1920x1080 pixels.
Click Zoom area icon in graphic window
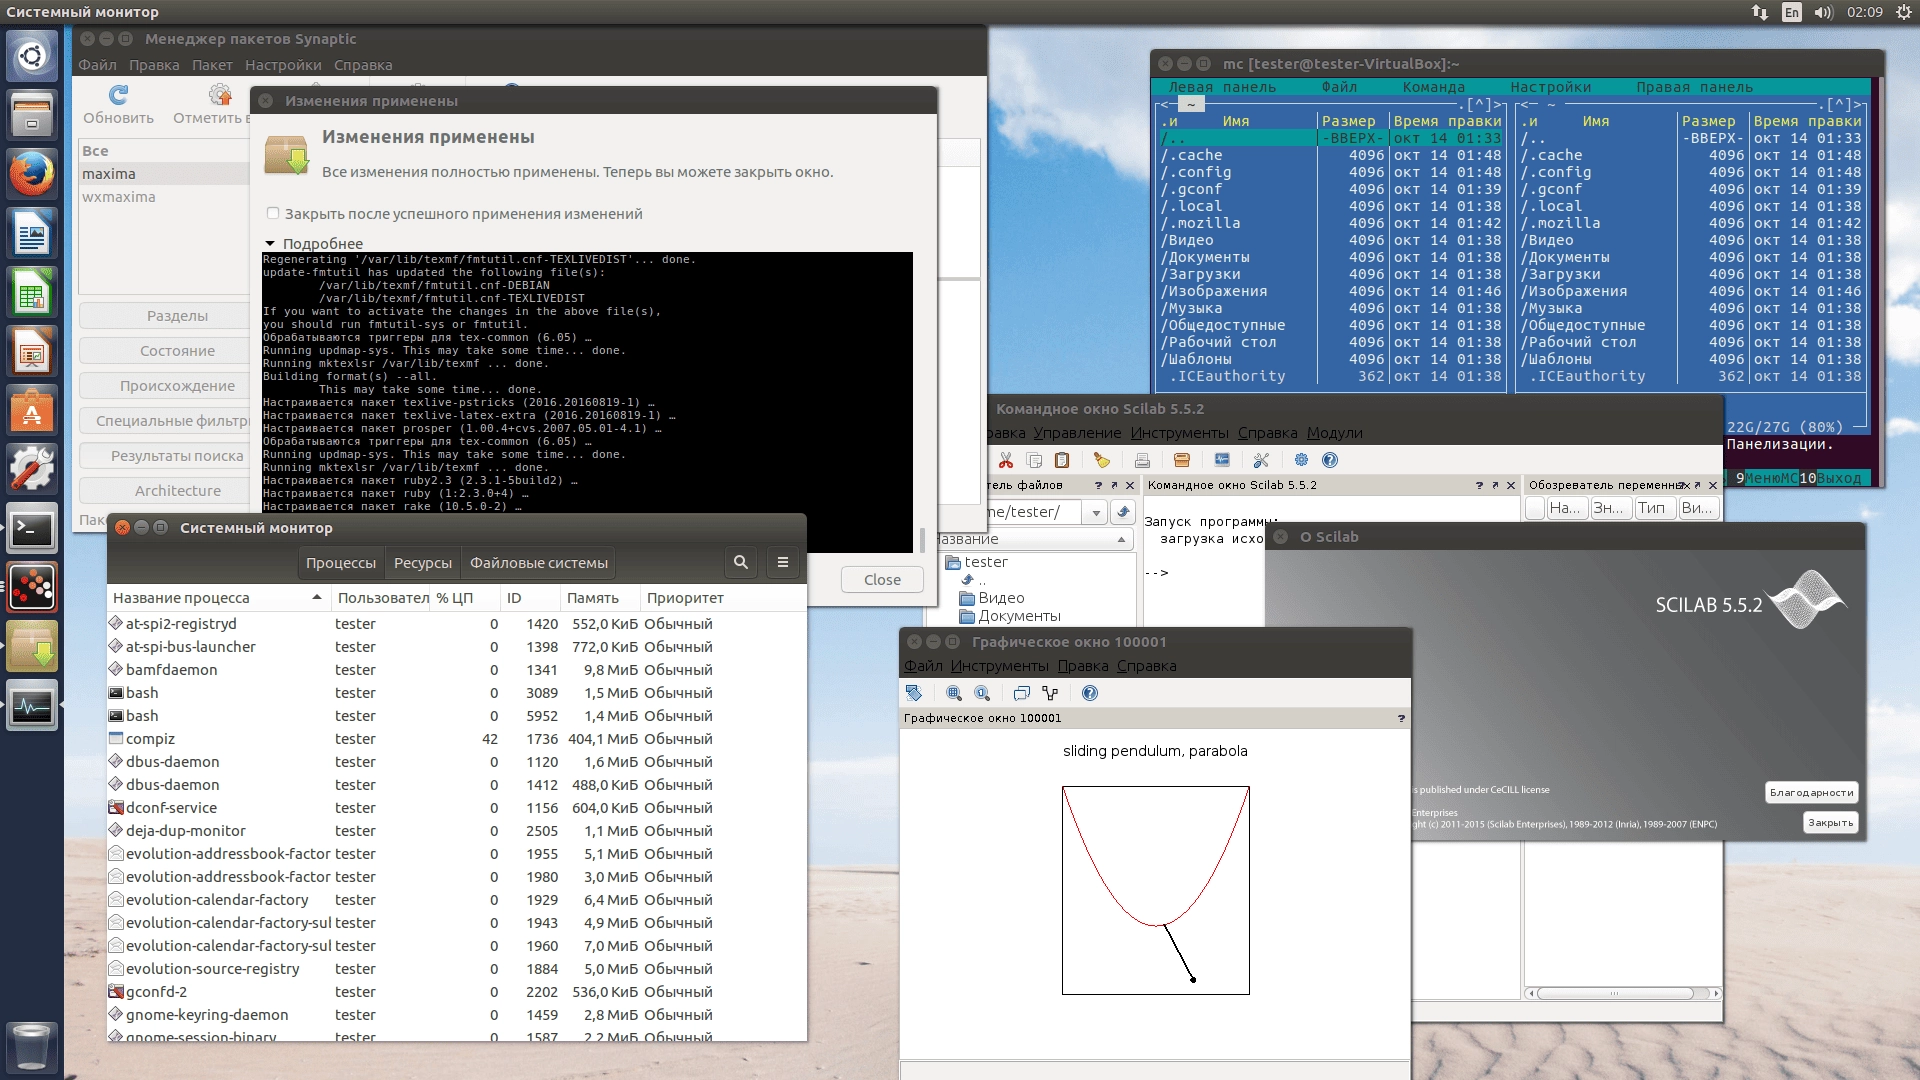954,693
